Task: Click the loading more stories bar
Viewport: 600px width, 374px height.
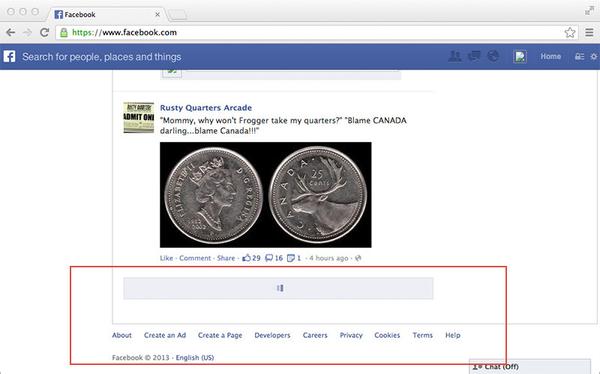Action: [278, 288]
